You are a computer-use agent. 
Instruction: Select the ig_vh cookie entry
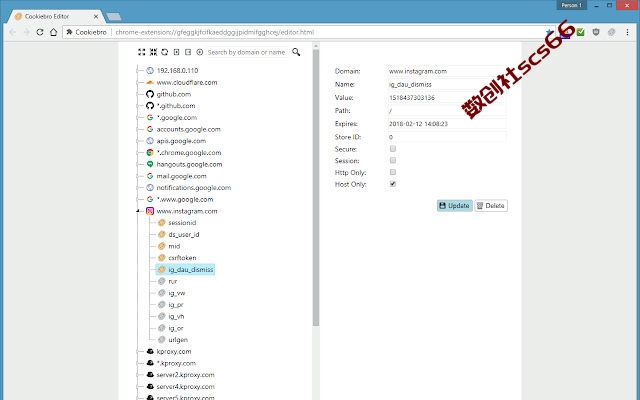[x=176, y=316]
